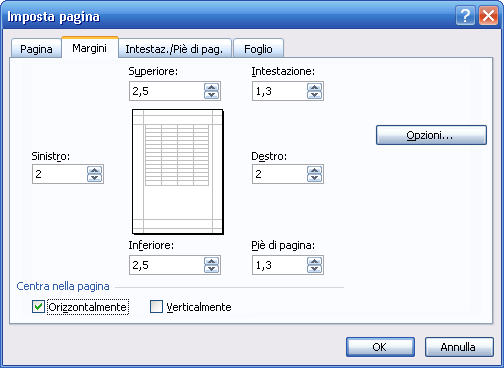Viewport: 504px width, 368px height.
Task: Uncheck the Orizzontalmente checkbox
Action: [x=38, y=307]
